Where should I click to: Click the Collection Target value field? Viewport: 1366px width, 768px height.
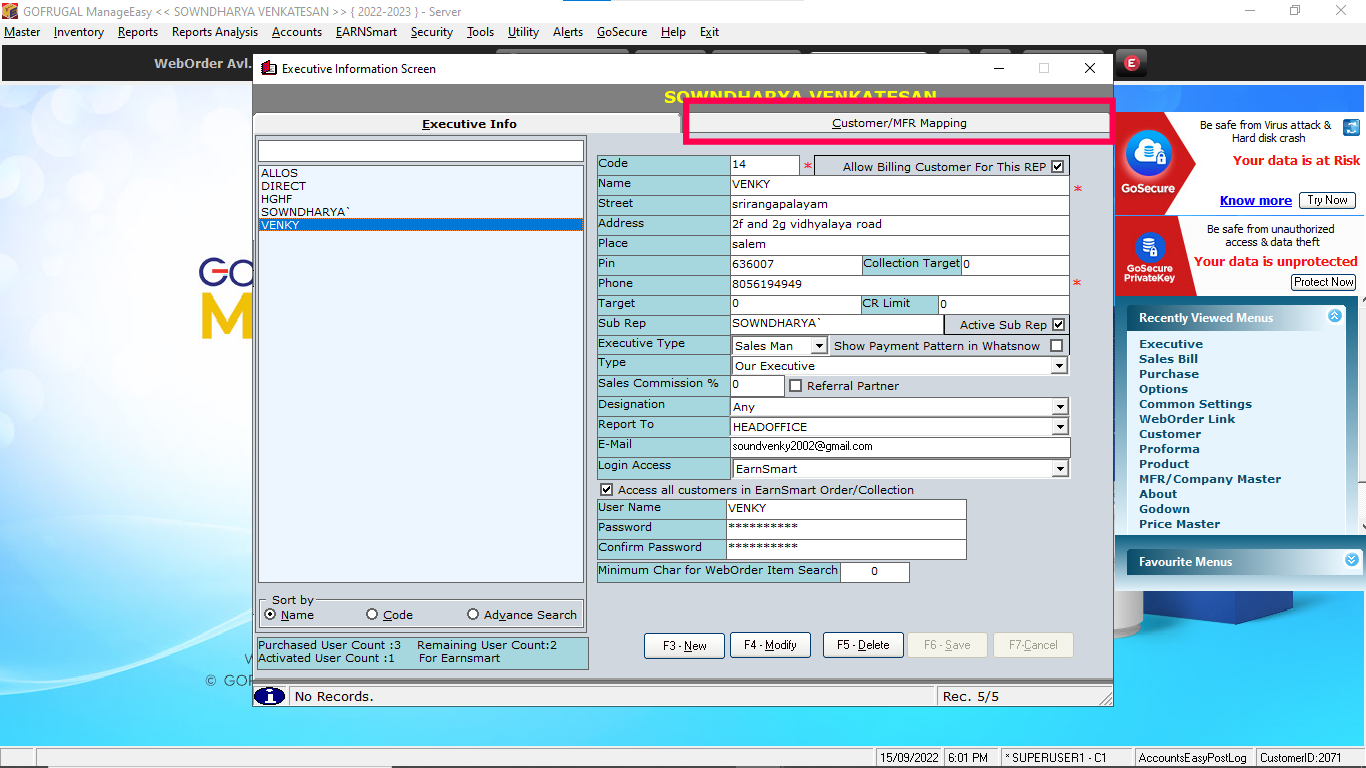point(1015,265)
